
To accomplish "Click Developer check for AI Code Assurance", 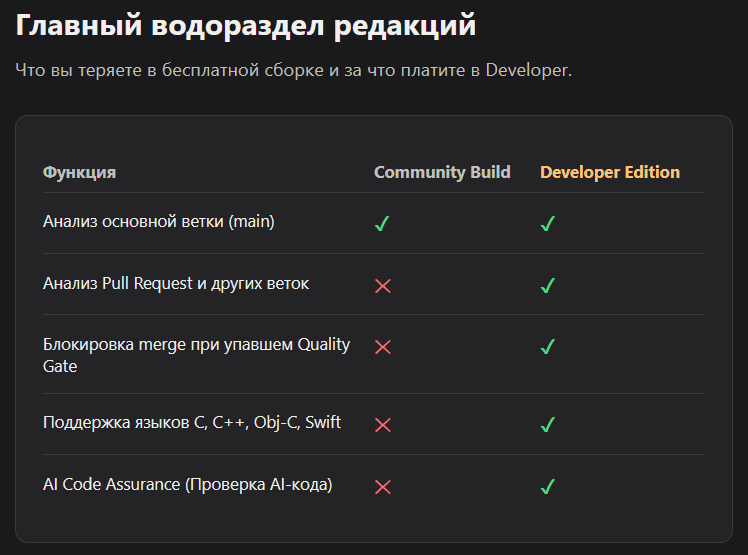I will [x=548, y=486].
